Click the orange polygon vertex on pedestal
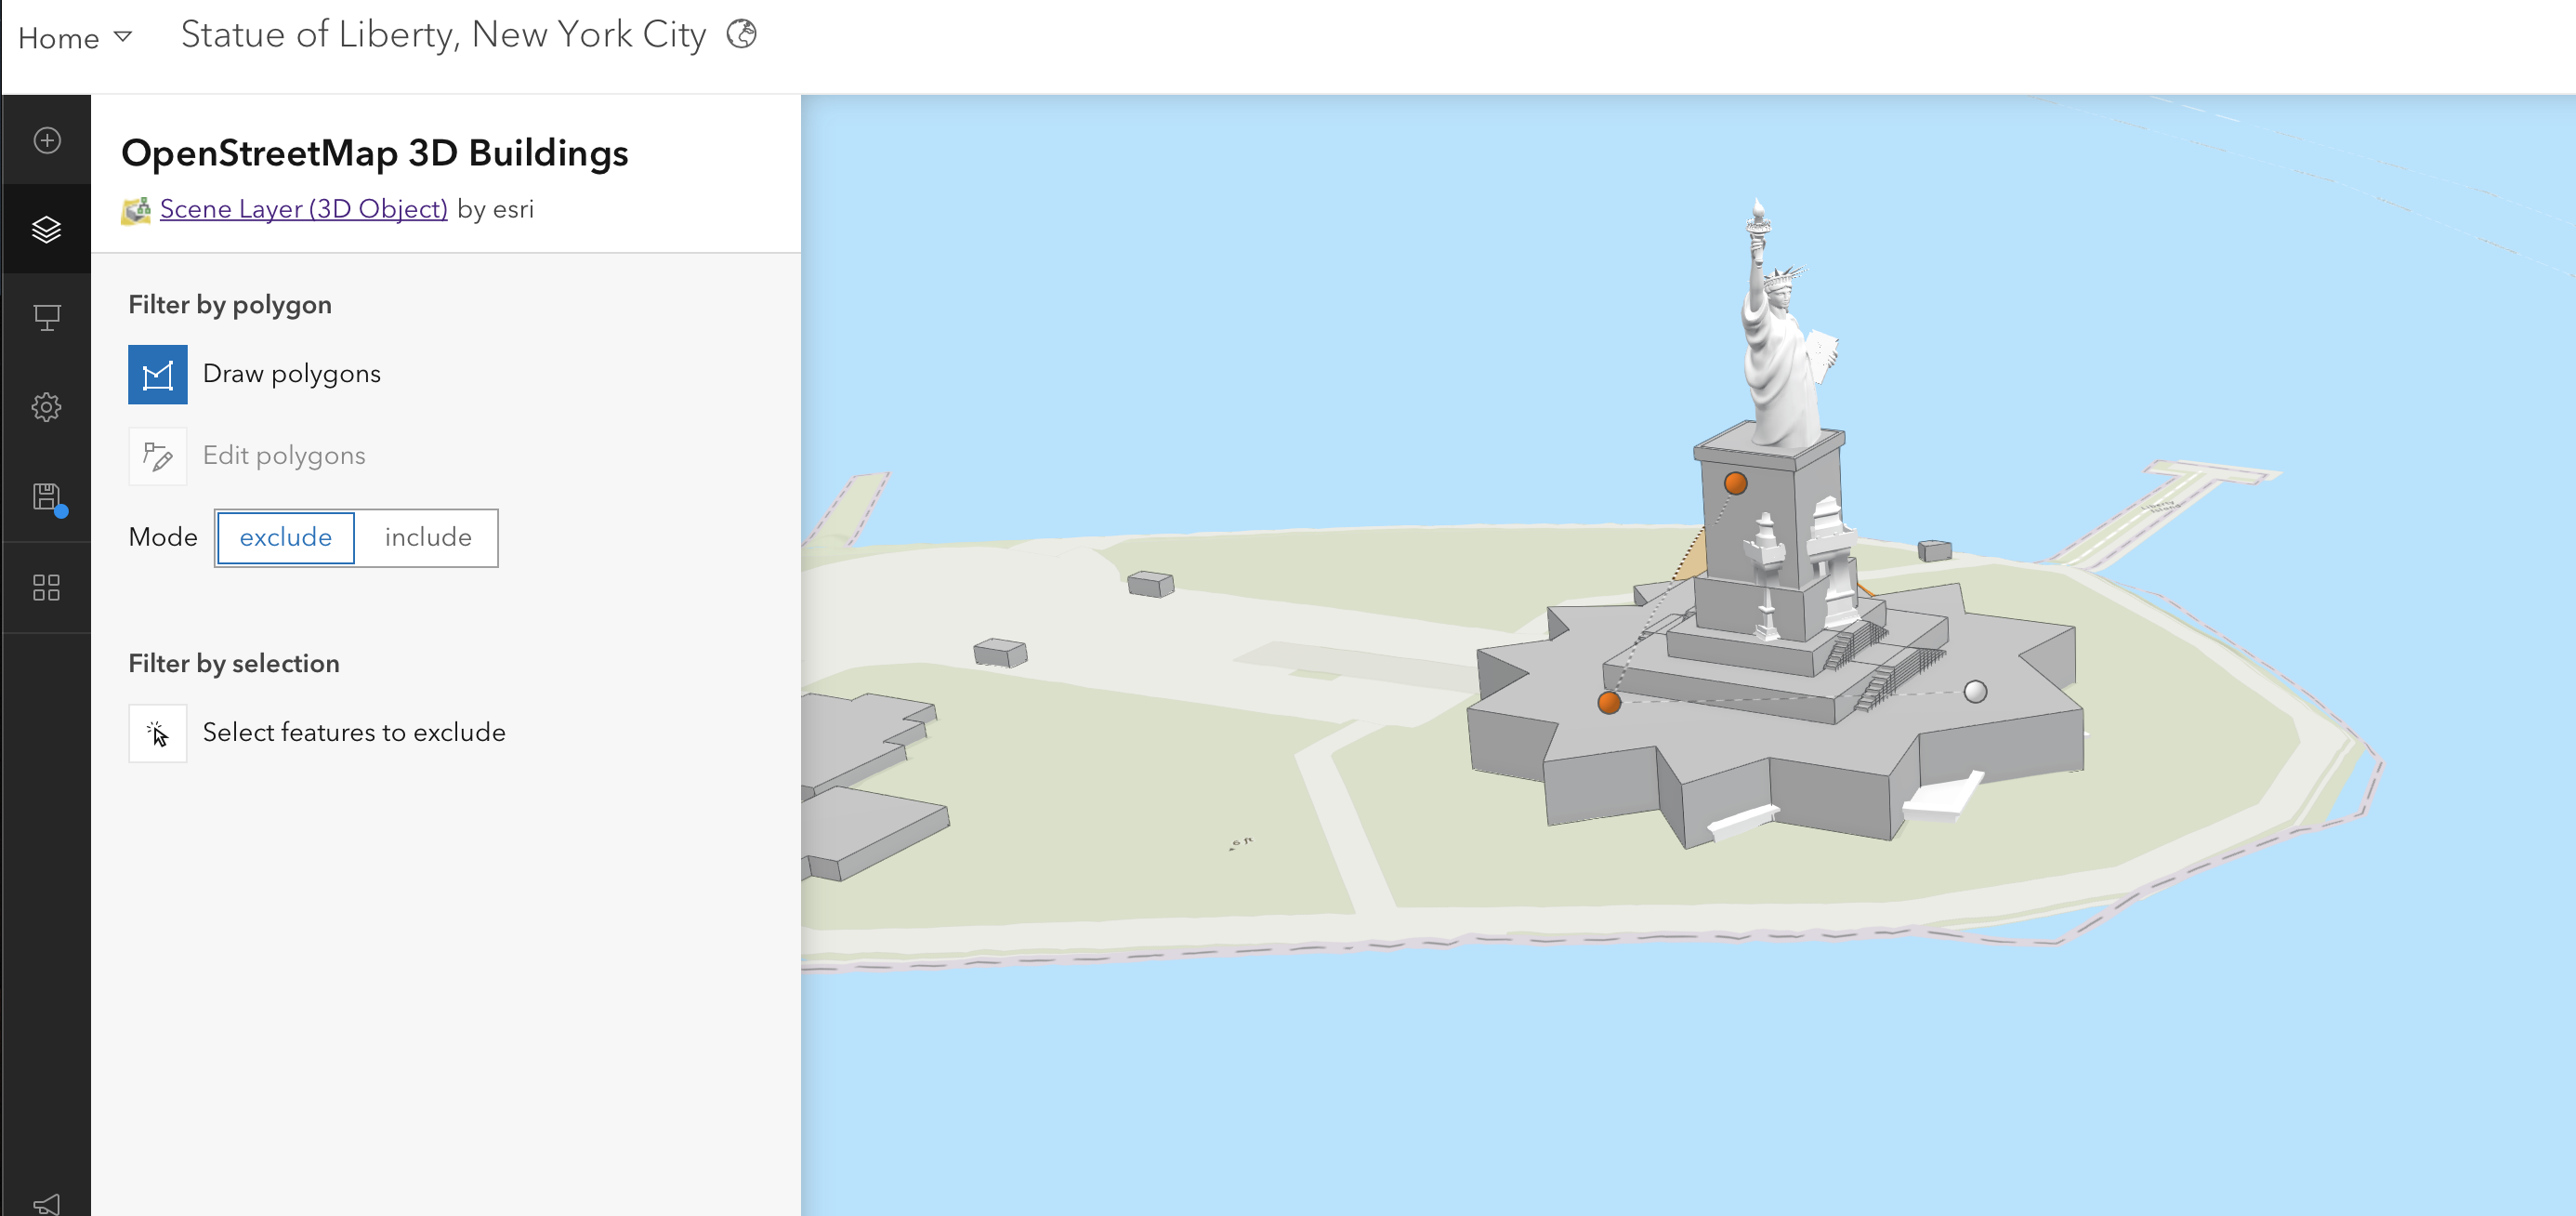Screen dimensions: 2576x1216 [1736, 484]
